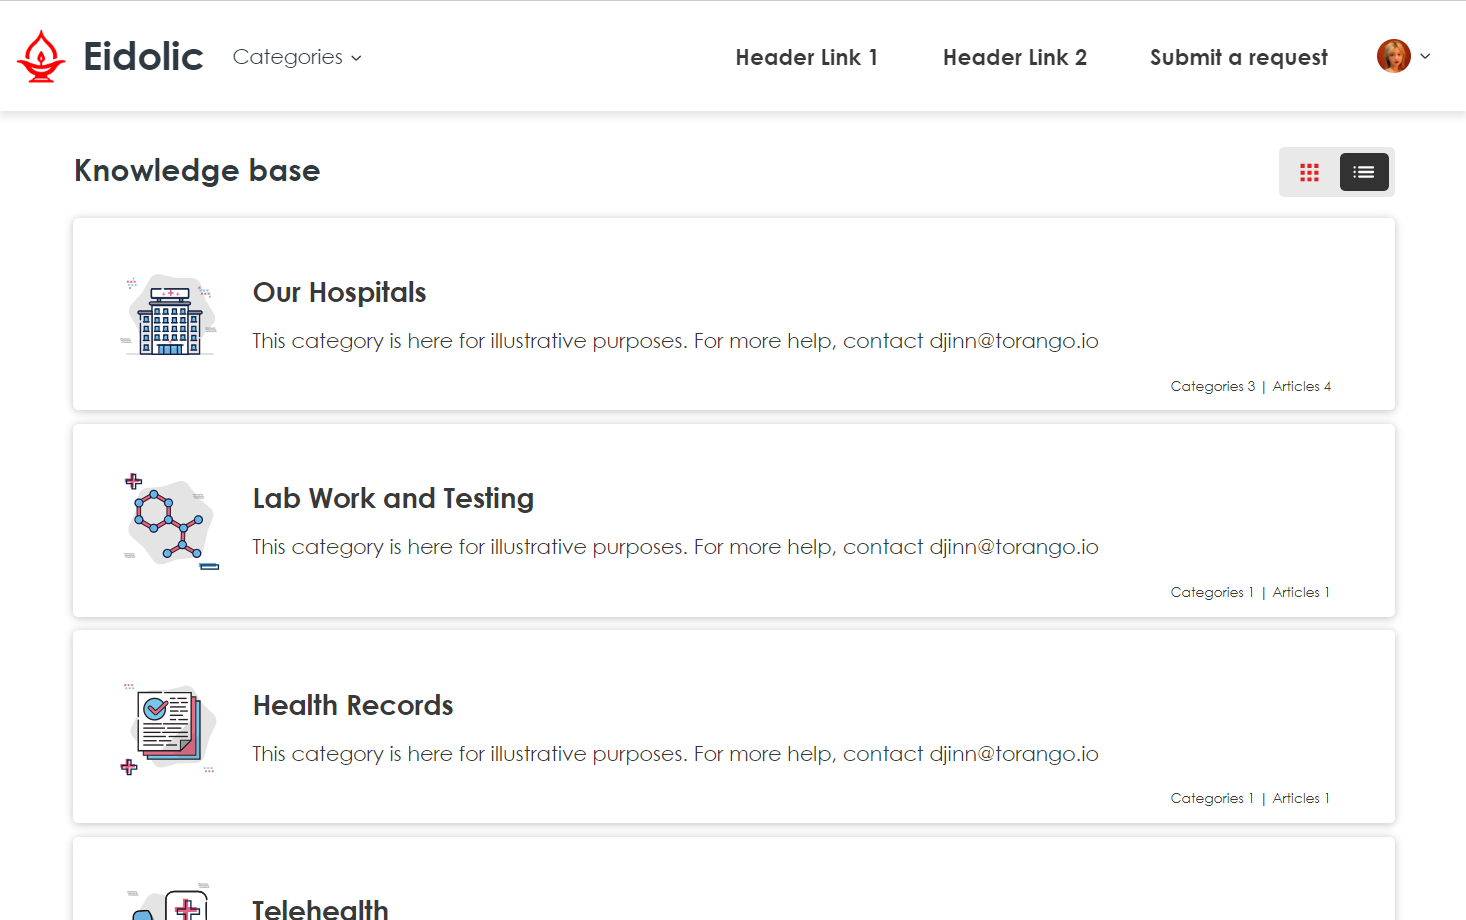Viewport: 1466px width, 920px height.
Task: Click the user profile avatar
Action: coord(1393,56)
